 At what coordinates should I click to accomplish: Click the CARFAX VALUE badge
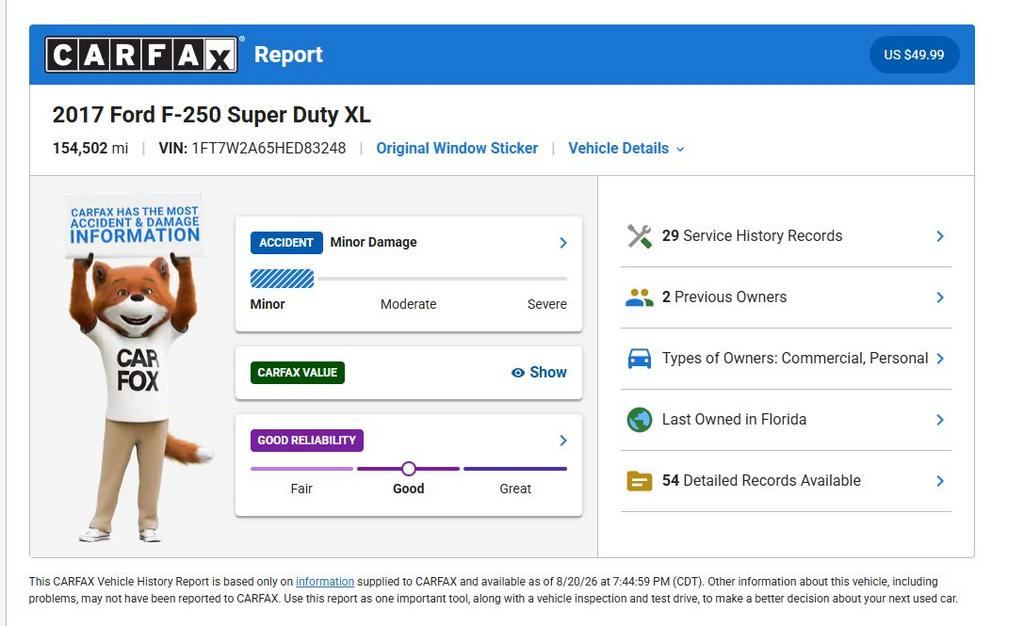pos(297,373)
